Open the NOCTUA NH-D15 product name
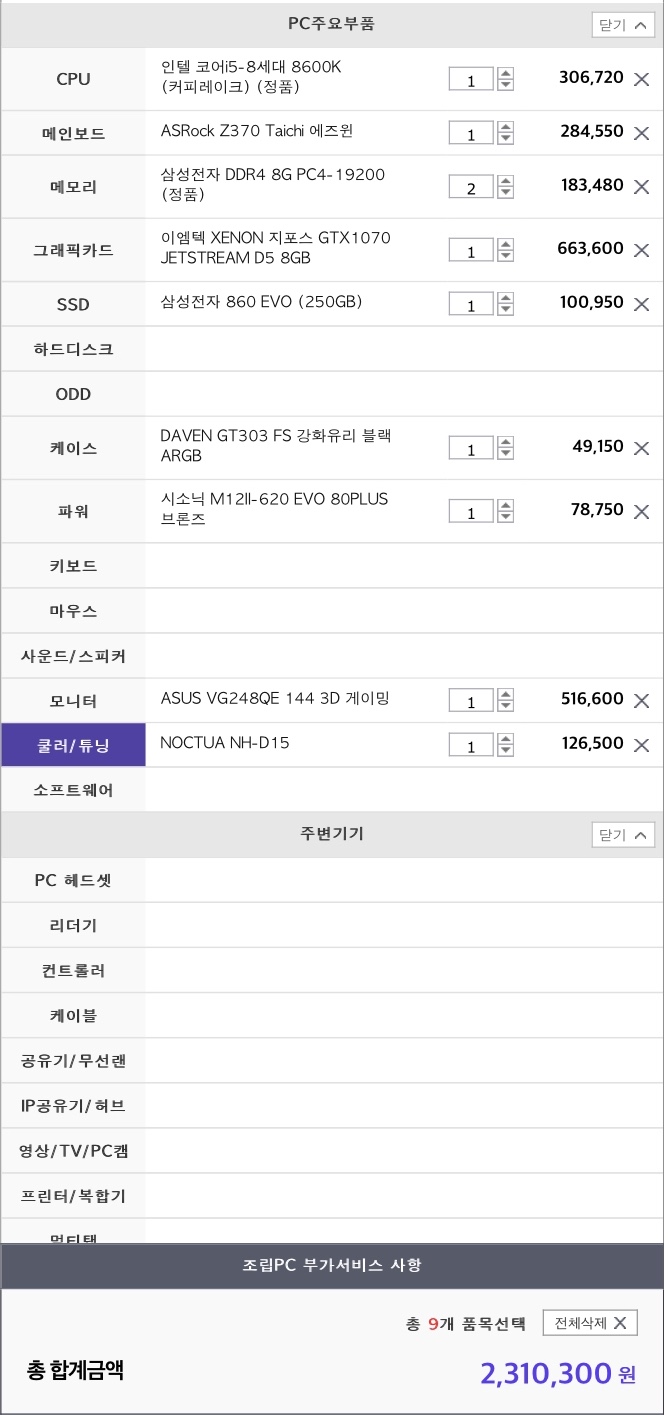 click(x=225, y=743)
